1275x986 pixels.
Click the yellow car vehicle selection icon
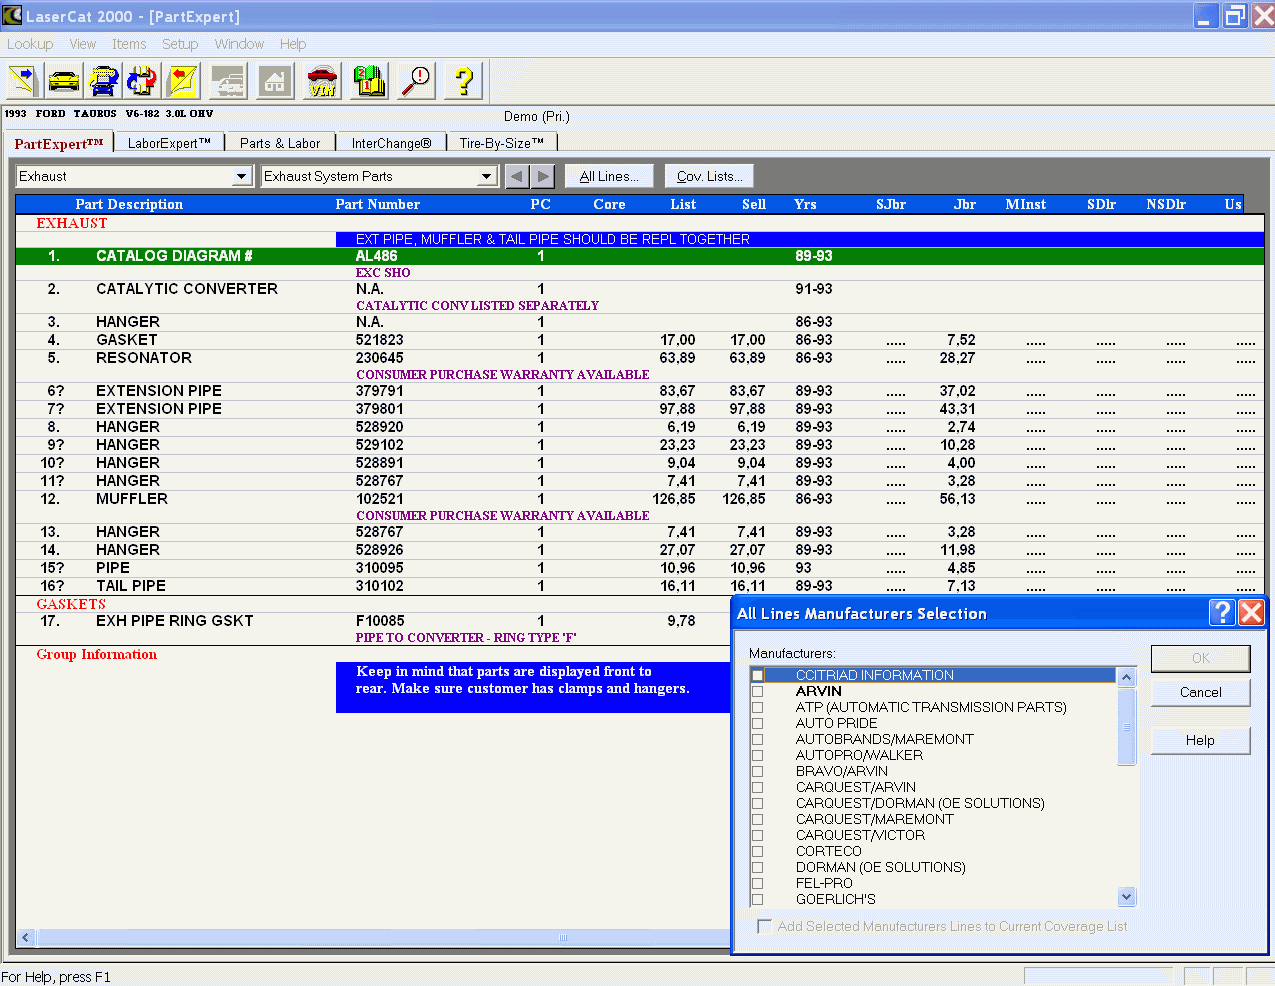coord(64,81)
